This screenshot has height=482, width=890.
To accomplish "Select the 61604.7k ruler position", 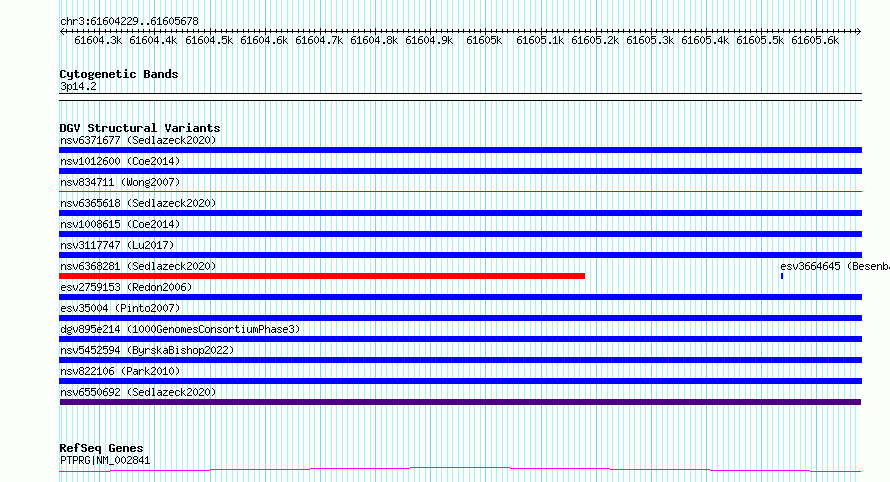I will click(x=319, y=40).
